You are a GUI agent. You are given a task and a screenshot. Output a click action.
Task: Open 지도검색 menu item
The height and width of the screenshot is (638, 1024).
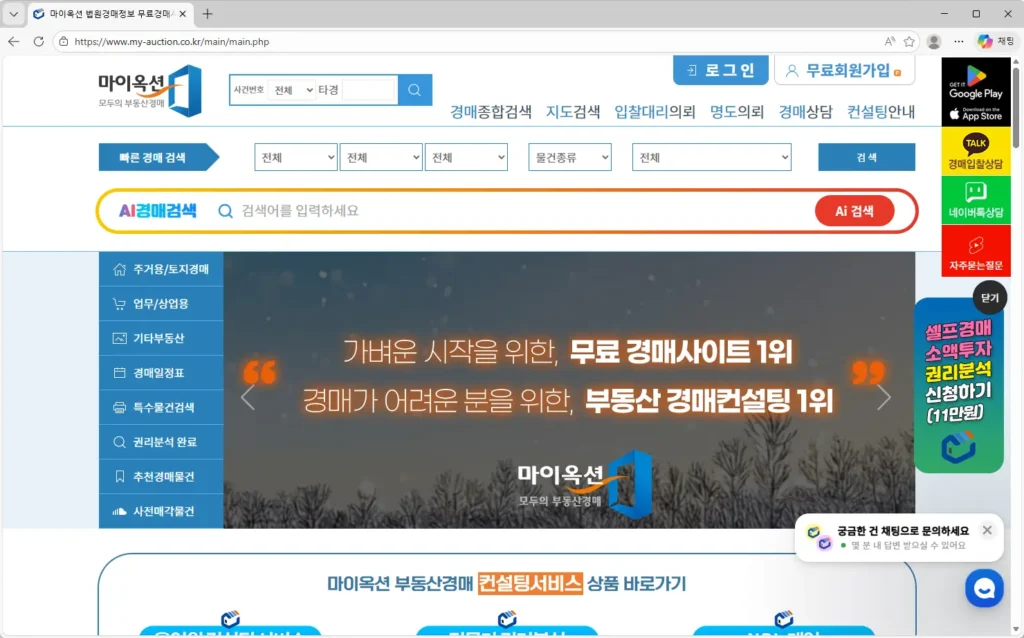[572, 112]
